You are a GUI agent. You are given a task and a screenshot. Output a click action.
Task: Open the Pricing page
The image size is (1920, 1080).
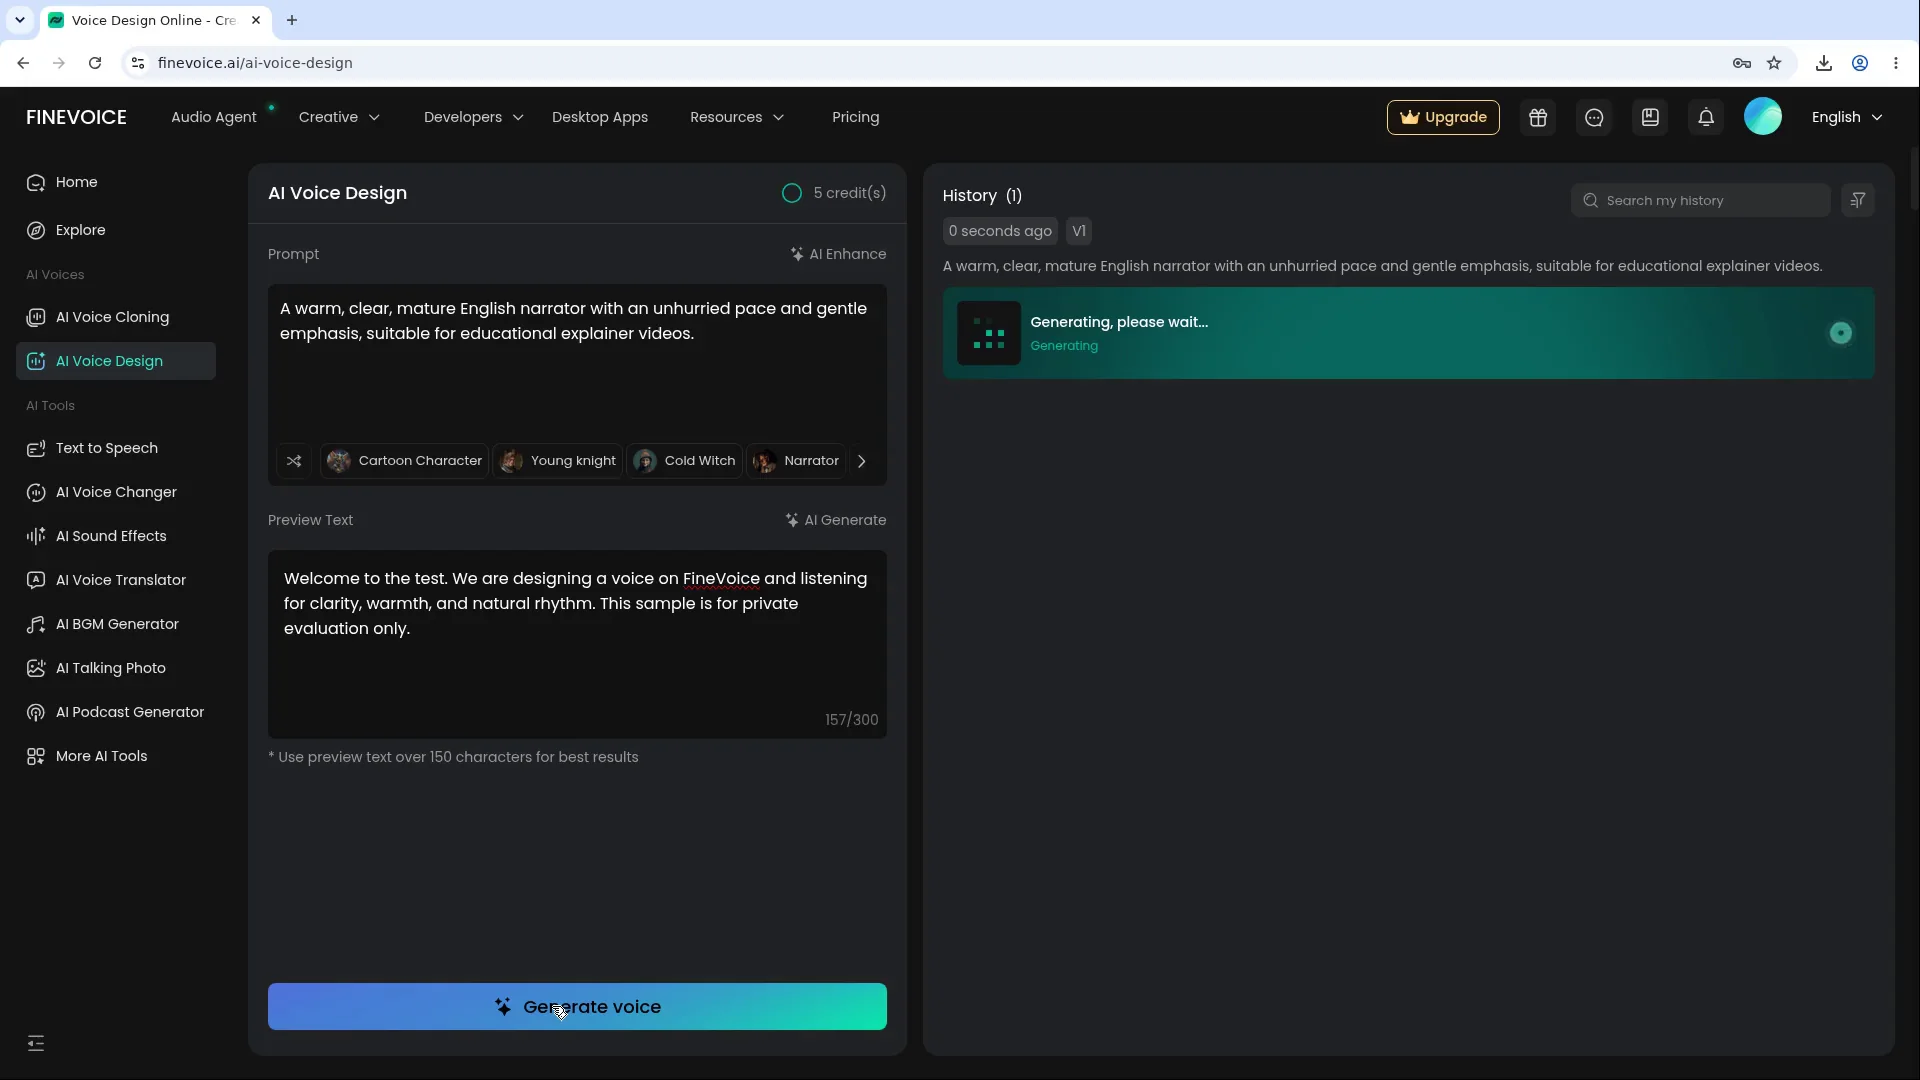coord(856,117)
